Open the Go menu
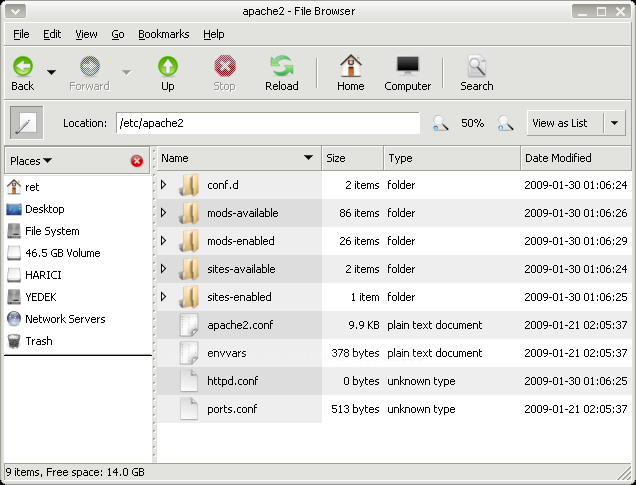Viewport: 636px width, 485px height. point(118,34)
